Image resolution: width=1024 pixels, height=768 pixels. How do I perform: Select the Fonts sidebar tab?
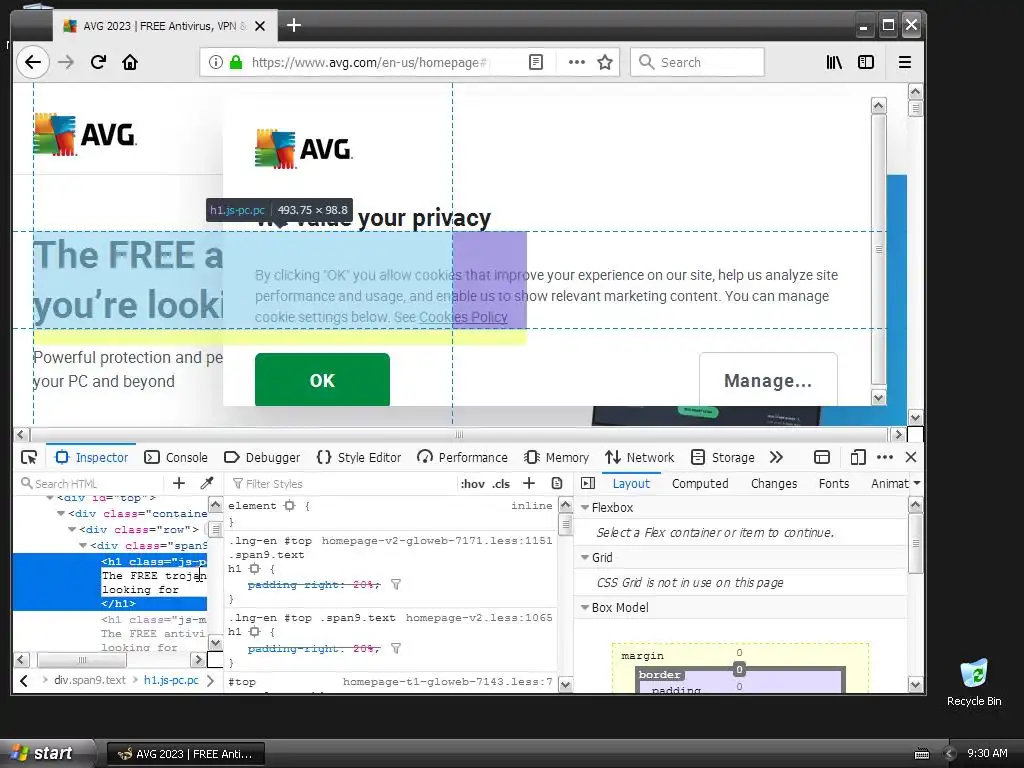coord(834,483)
